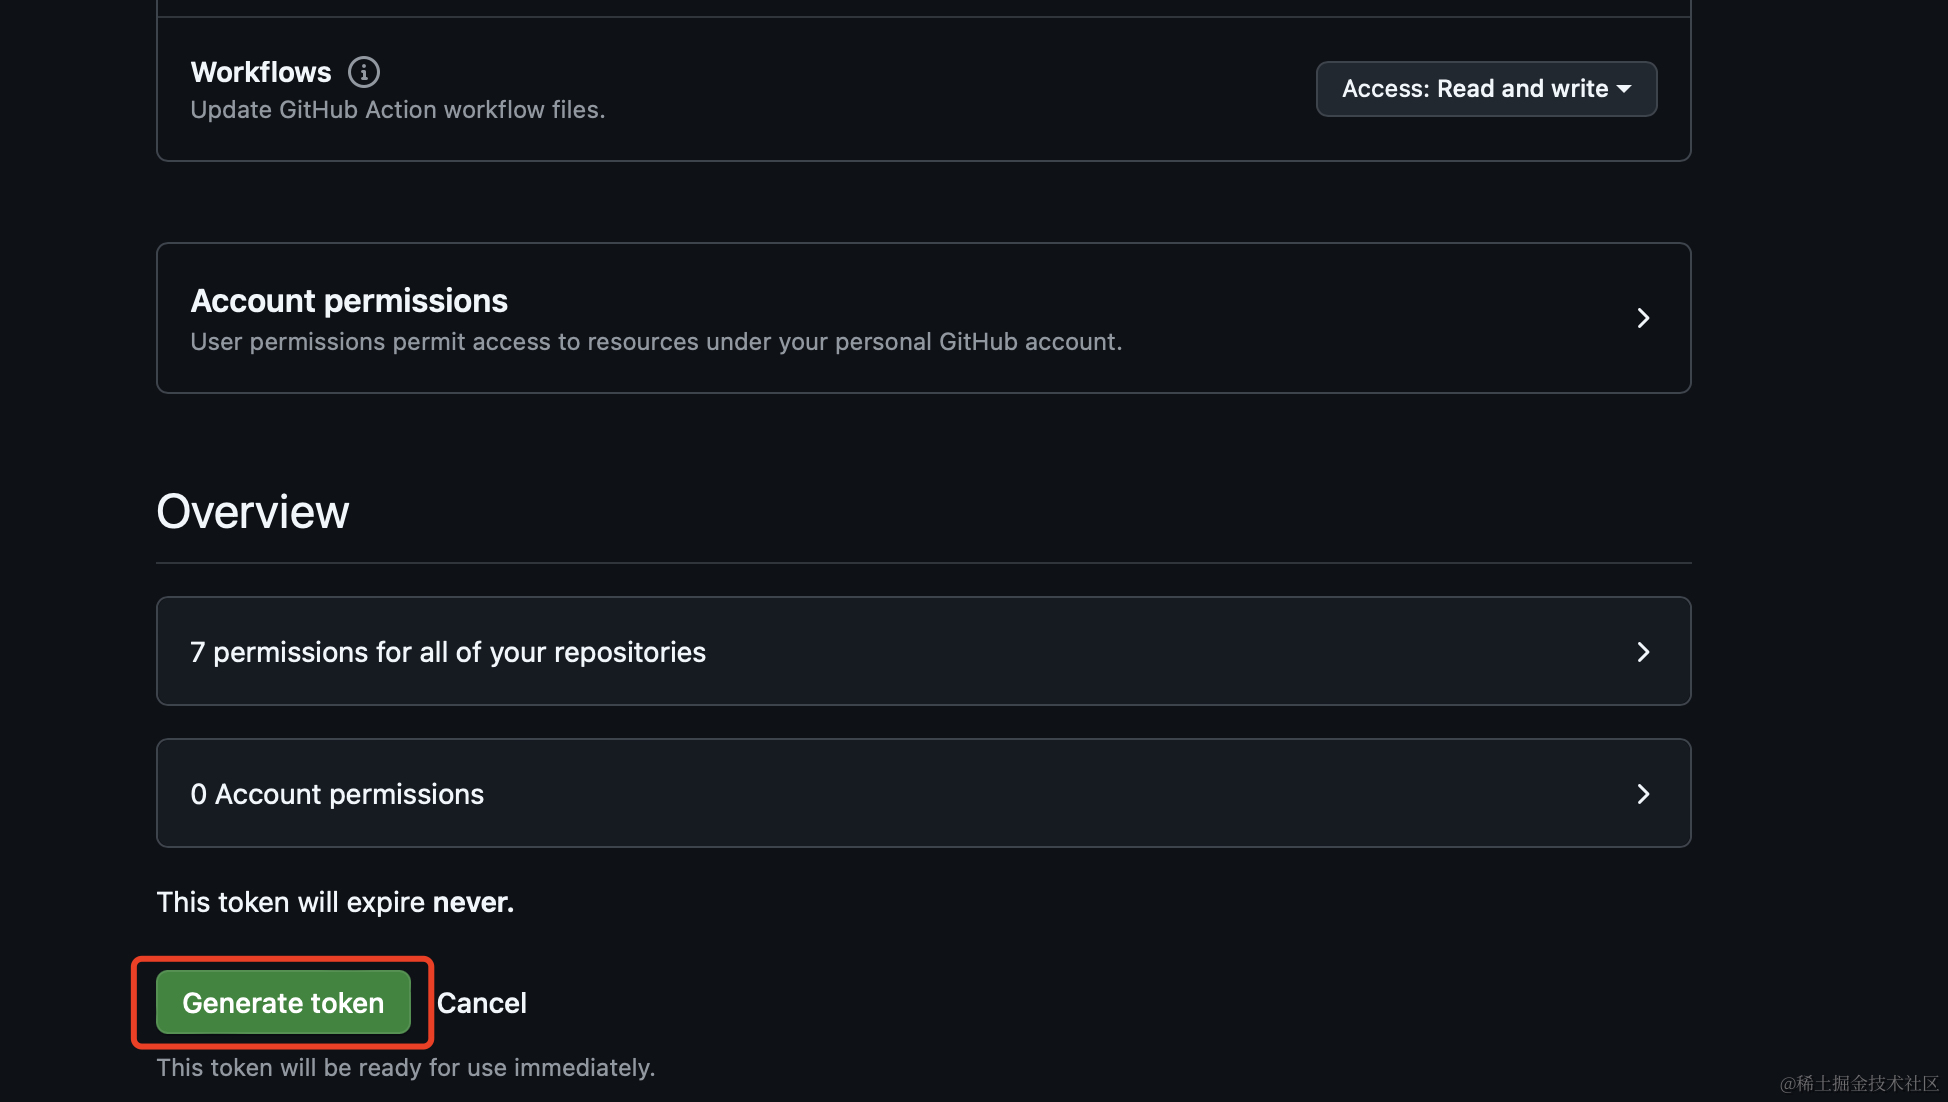Click the bold word never
Screen dimensions: 1948x1102
tap(472, 902)
